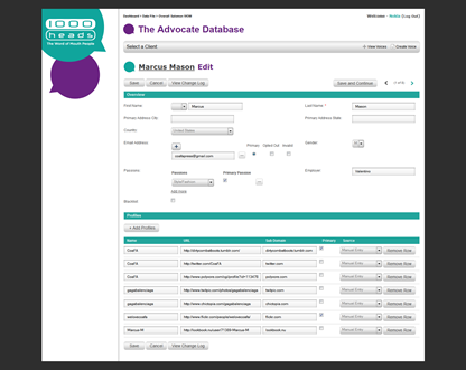Viewport: 467px width, 371px height.
Task: Remove the tumblr.com profile row
Action: coord(399,251)
